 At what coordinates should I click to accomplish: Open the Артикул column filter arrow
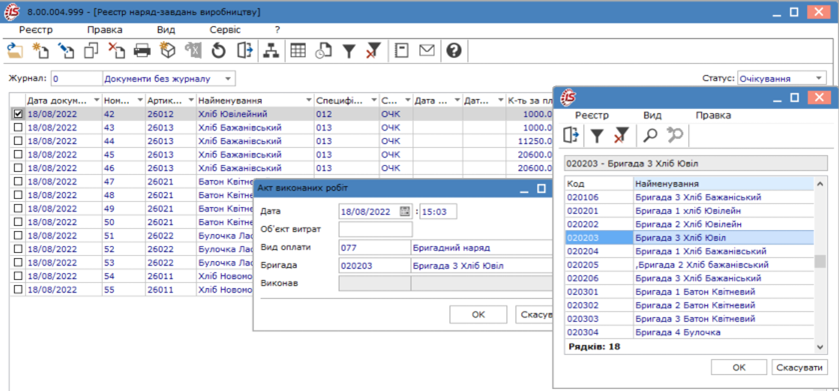coord(191,100)
